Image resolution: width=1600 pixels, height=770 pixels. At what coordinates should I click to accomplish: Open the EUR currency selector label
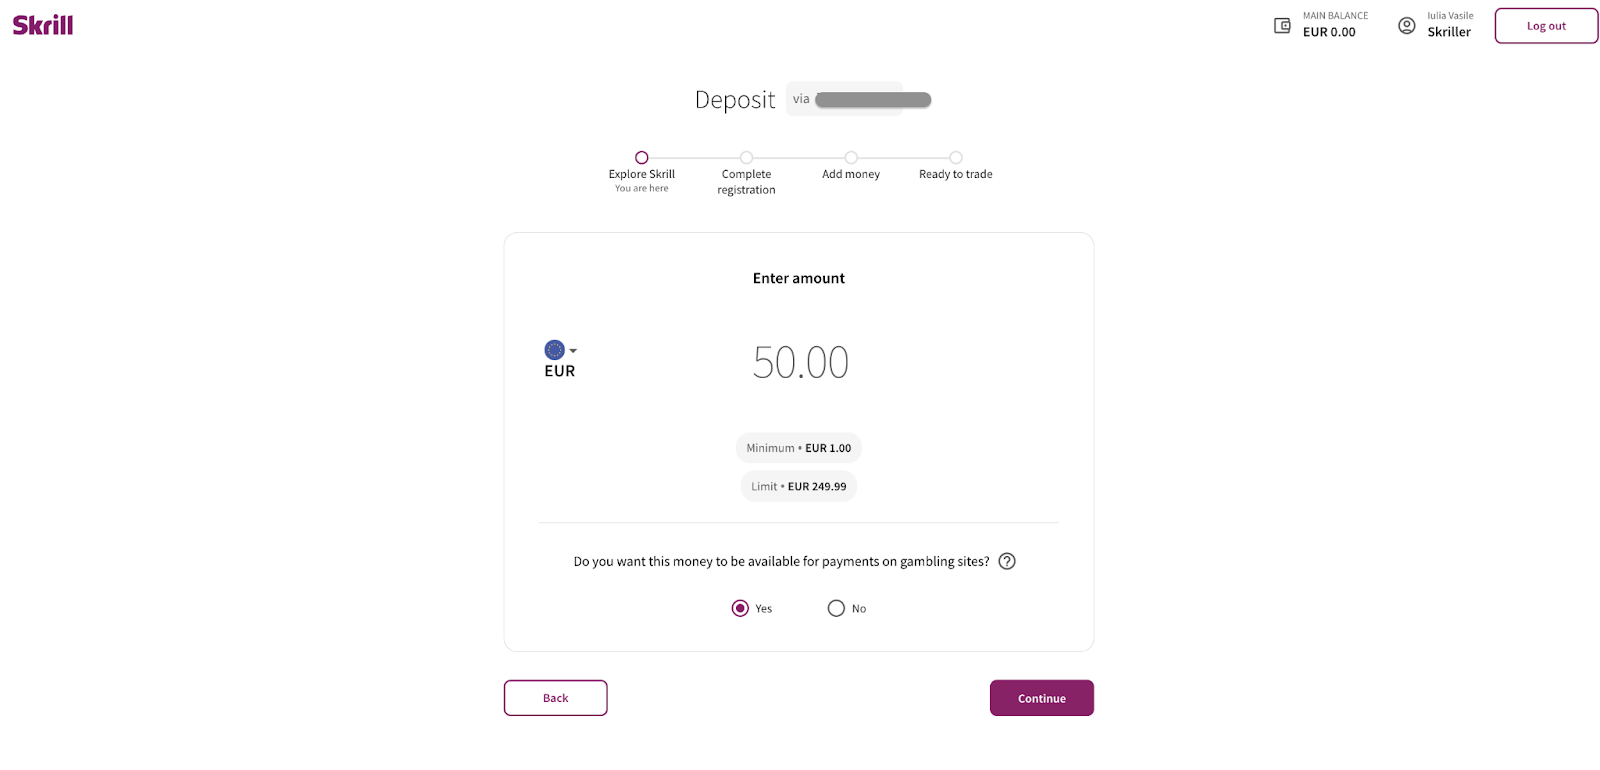pyautogui.click(x=560, y=371)
